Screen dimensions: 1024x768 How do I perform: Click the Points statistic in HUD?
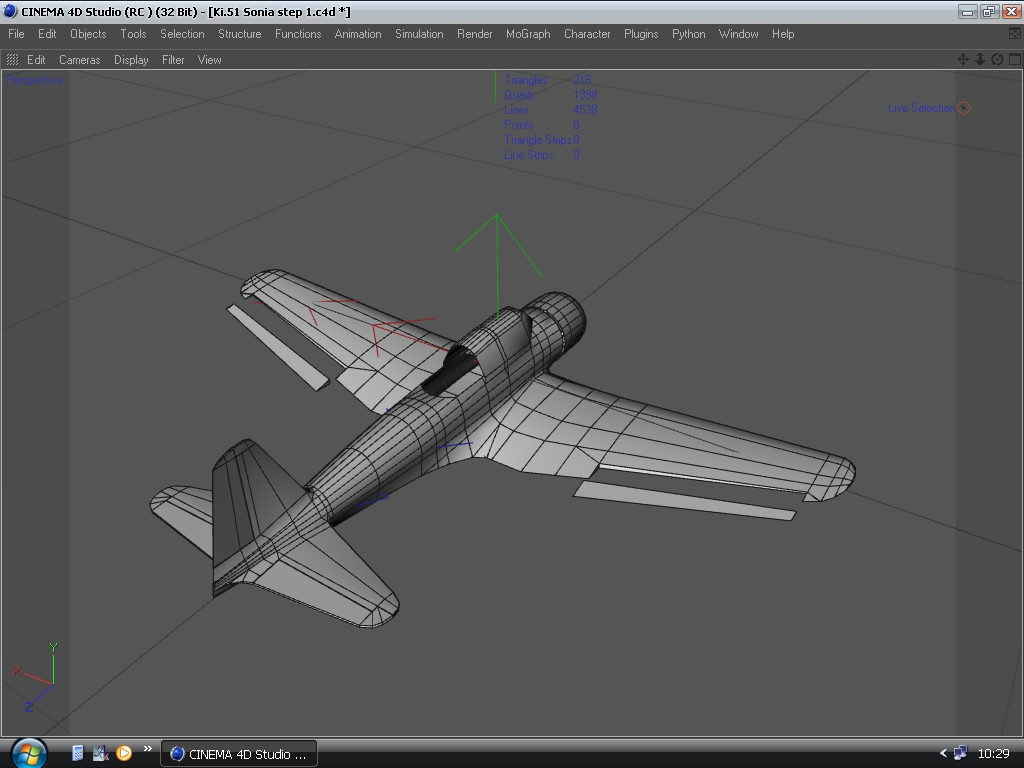point(541,125)
